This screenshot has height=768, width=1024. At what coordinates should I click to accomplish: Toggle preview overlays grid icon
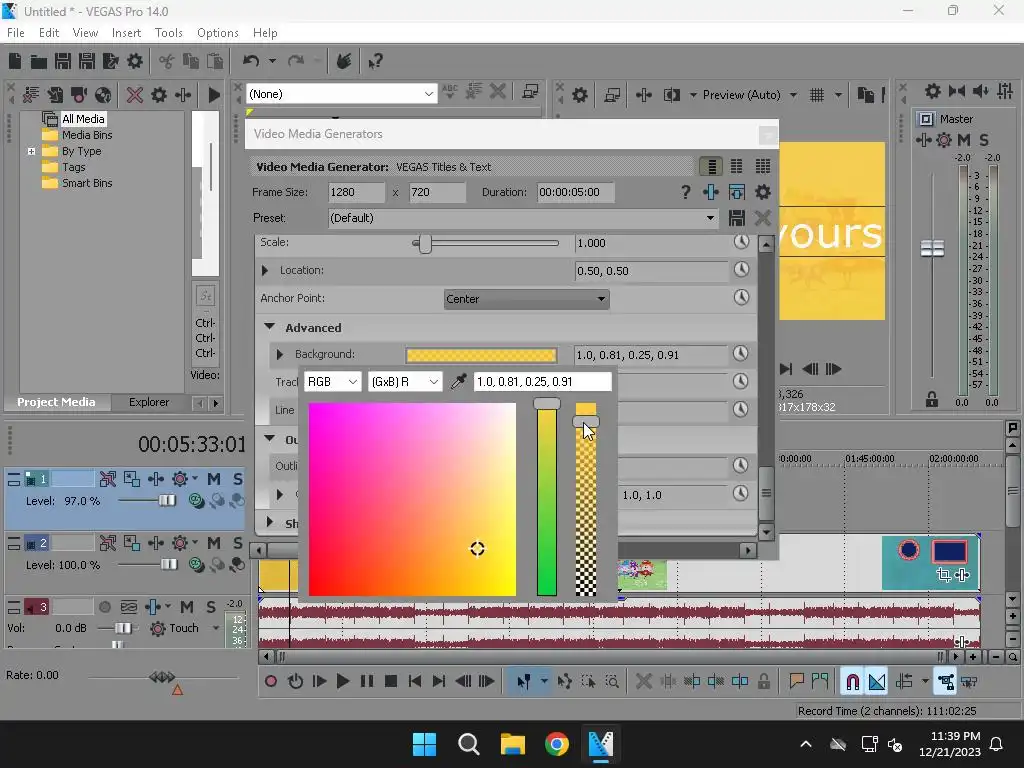click(816, 95)
